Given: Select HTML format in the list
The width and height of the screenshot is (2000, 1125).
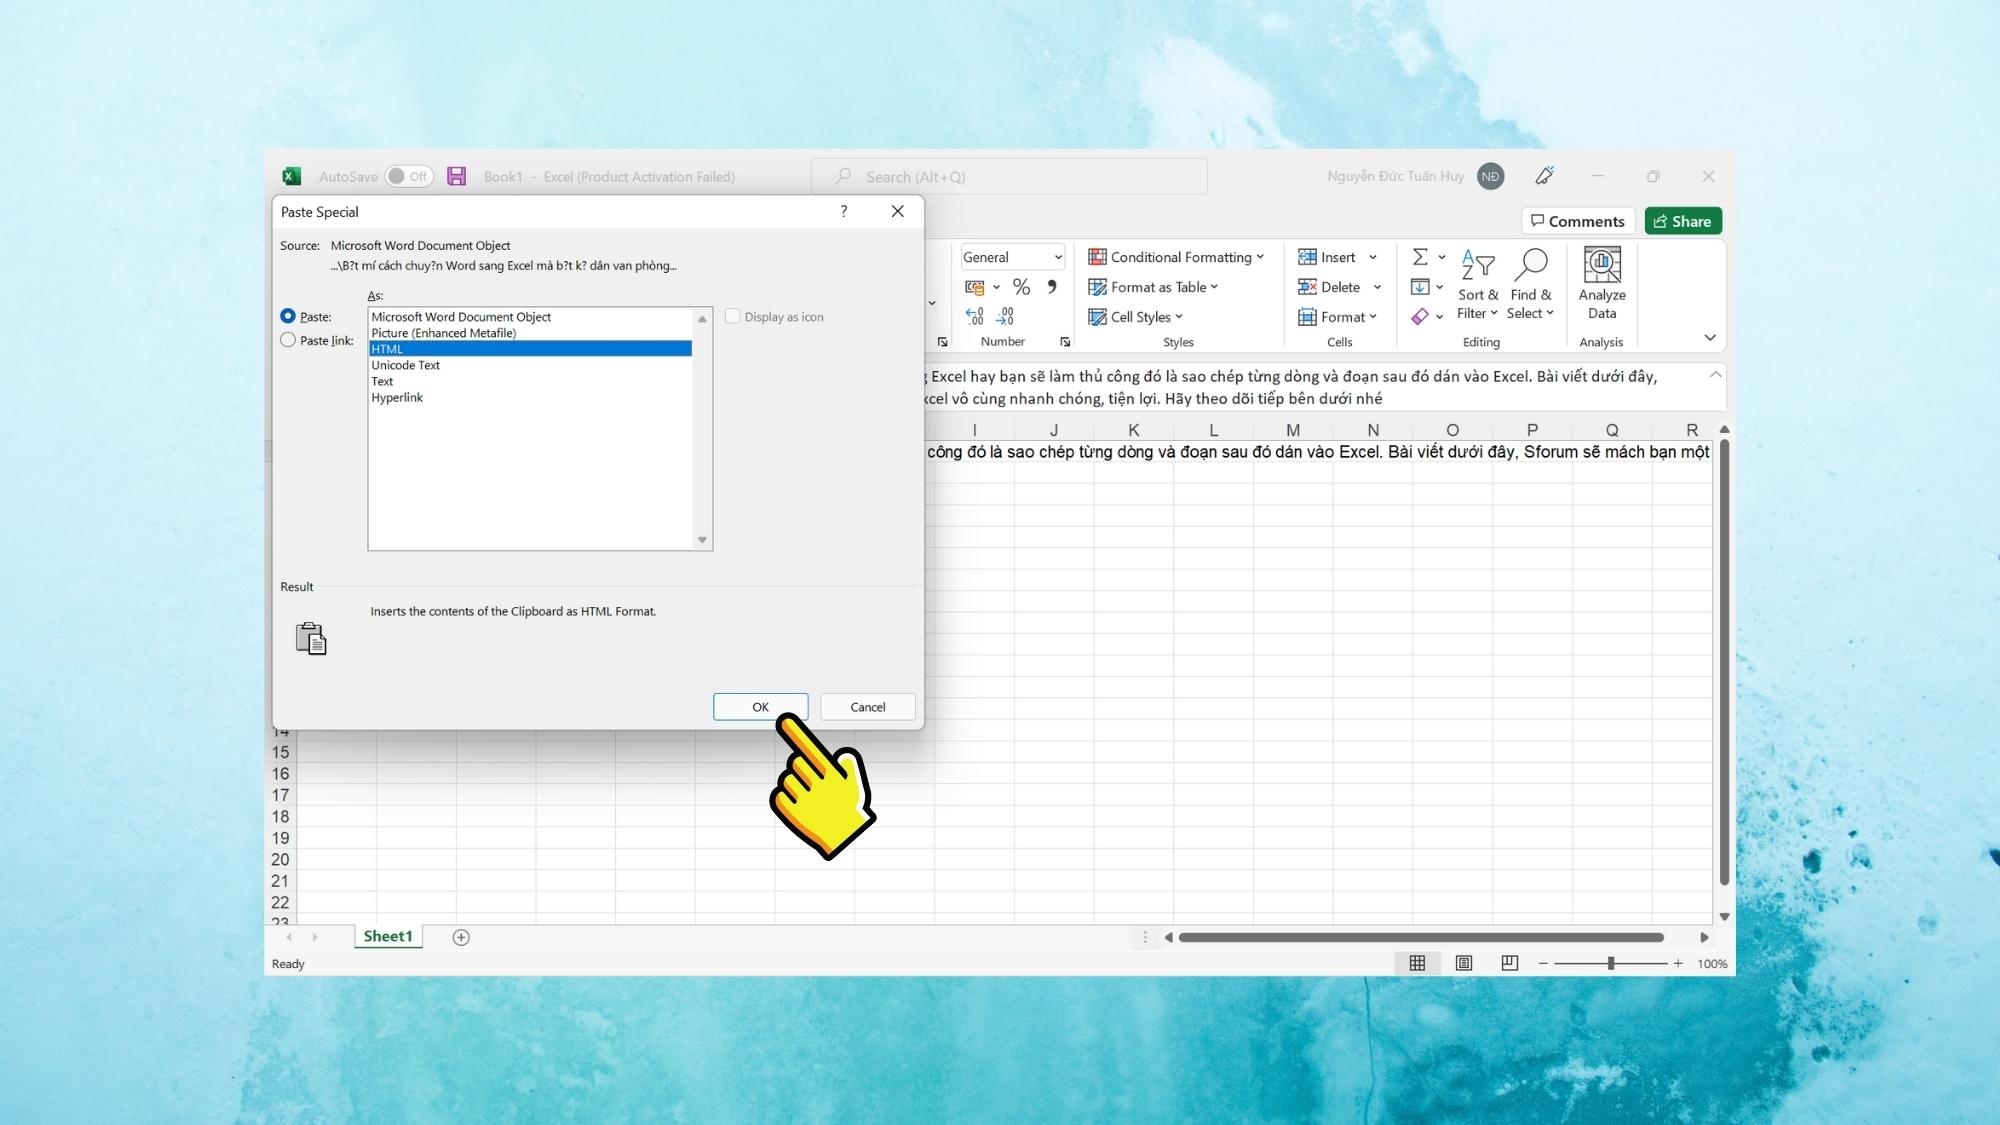Looking at the screenshot, I should coord(530,349).
